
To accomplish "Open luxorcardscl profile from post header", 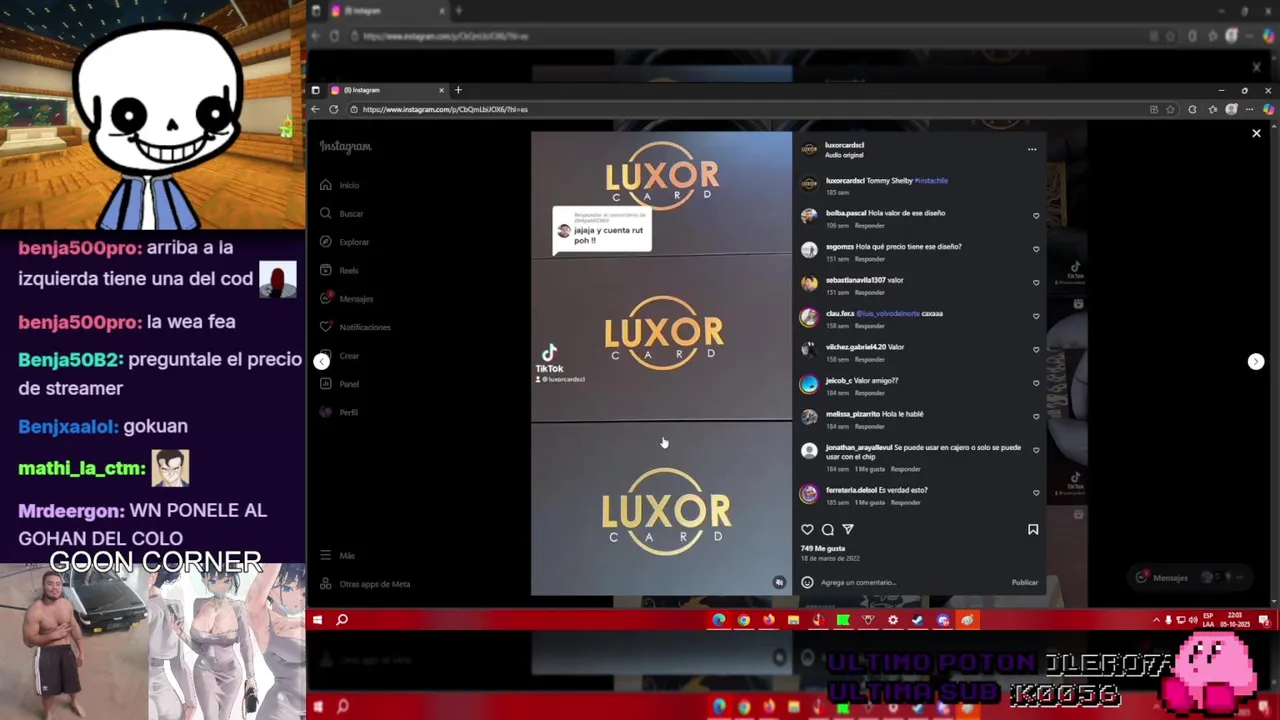I will tap(844, 145).
